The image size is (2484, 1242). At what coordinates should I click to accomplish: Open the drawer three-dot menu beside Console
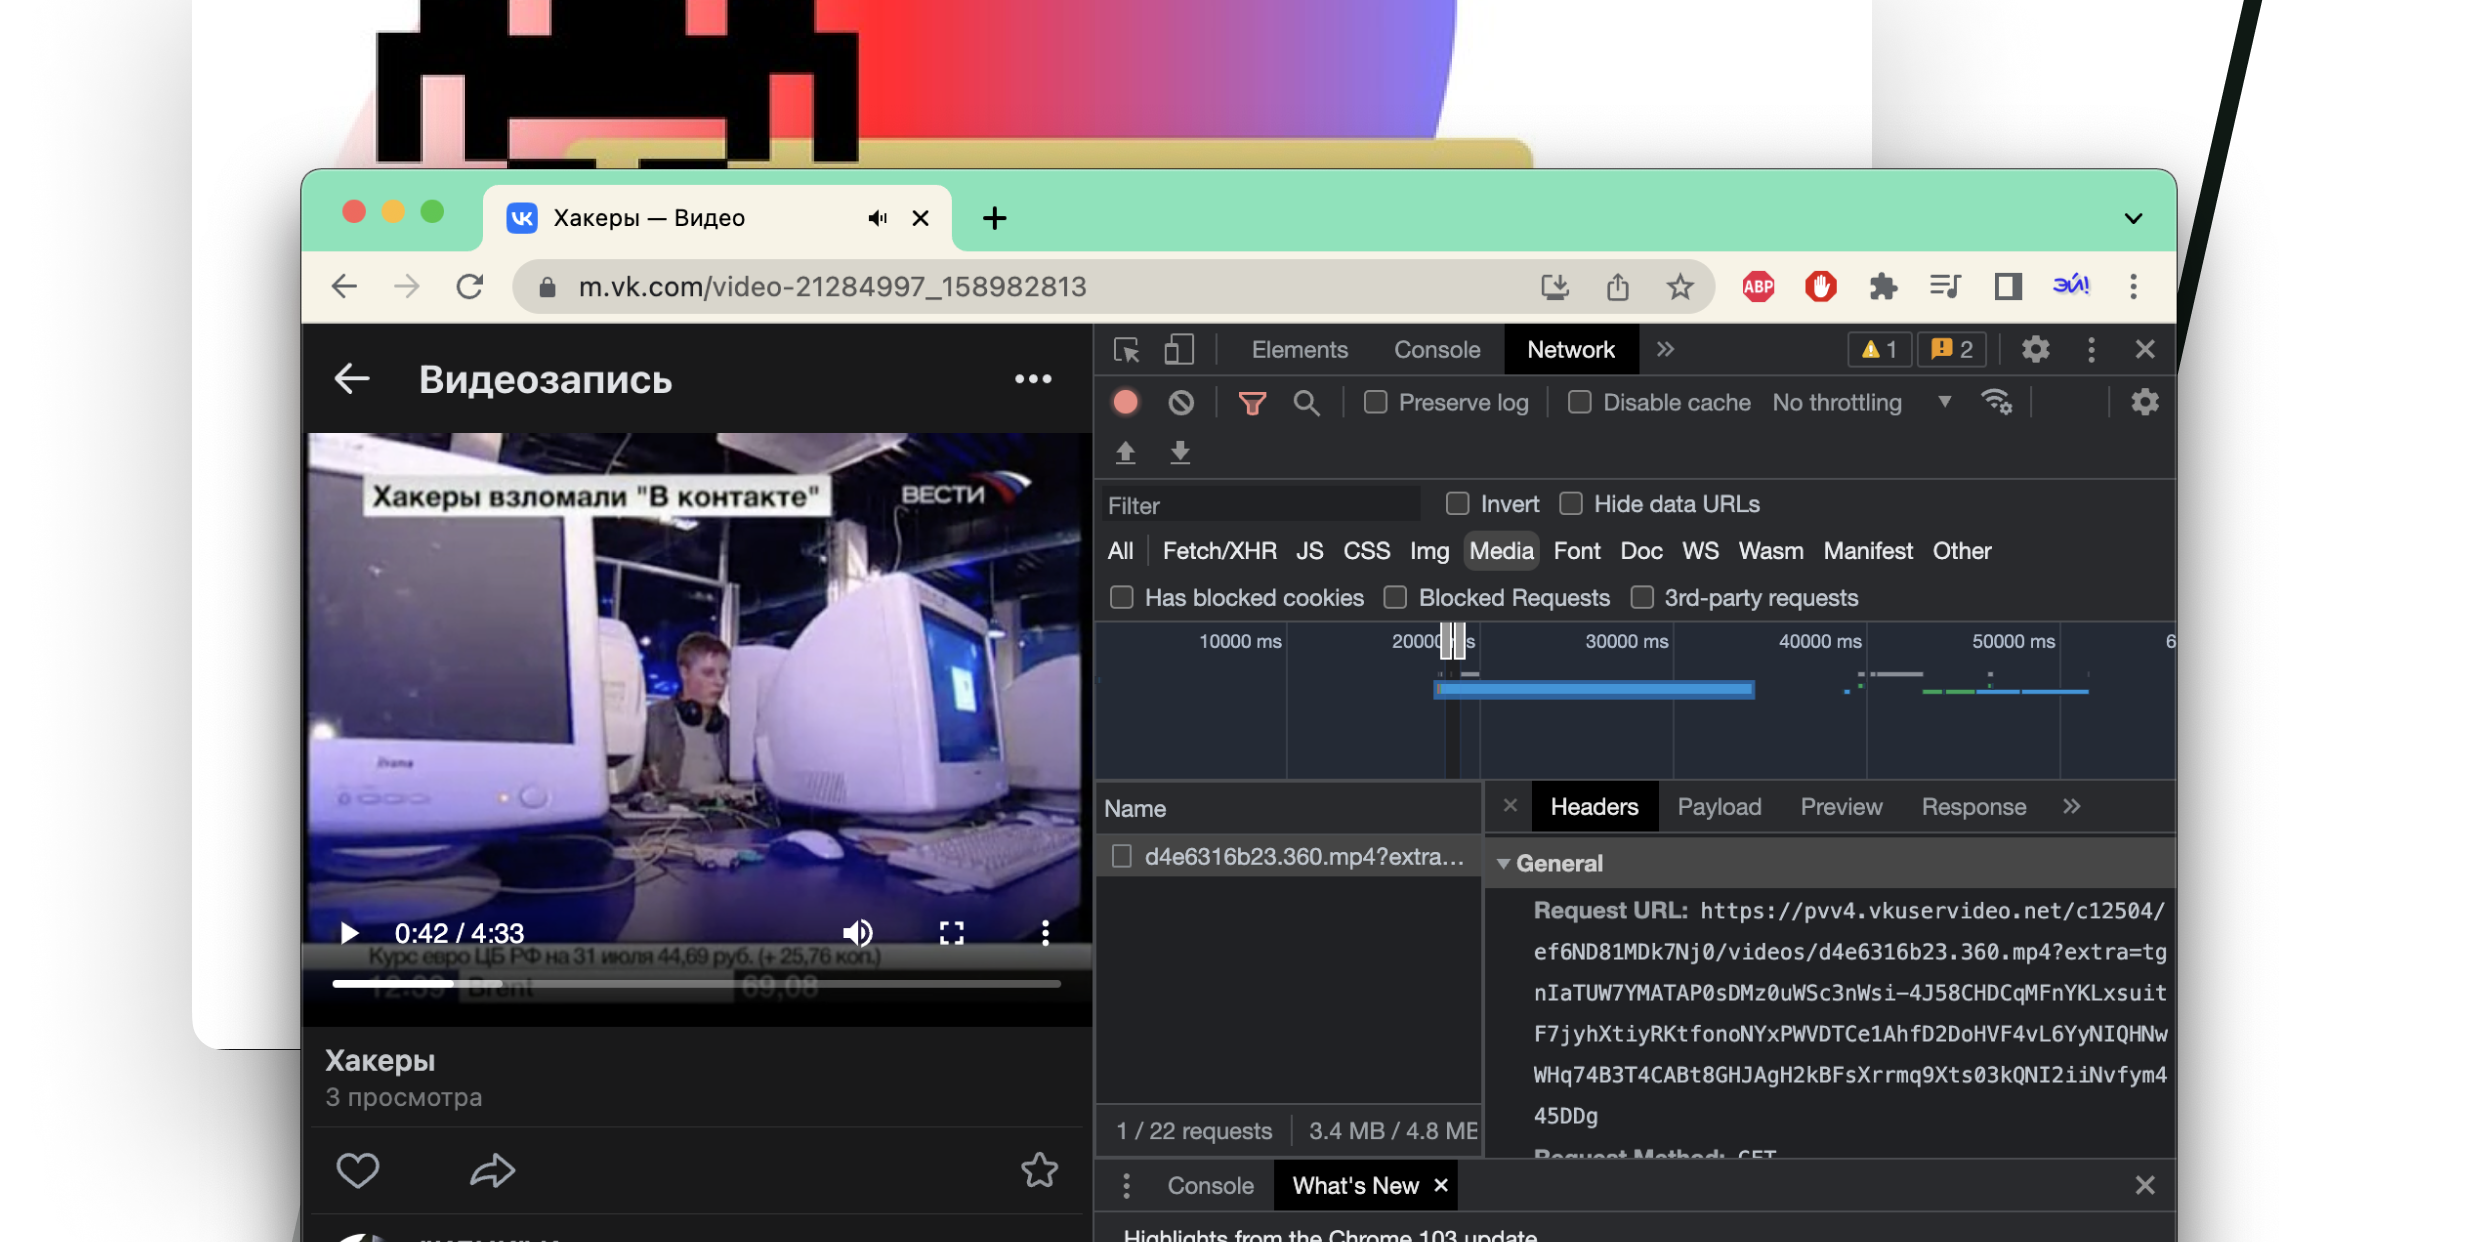click(x=1126, y=1186)
